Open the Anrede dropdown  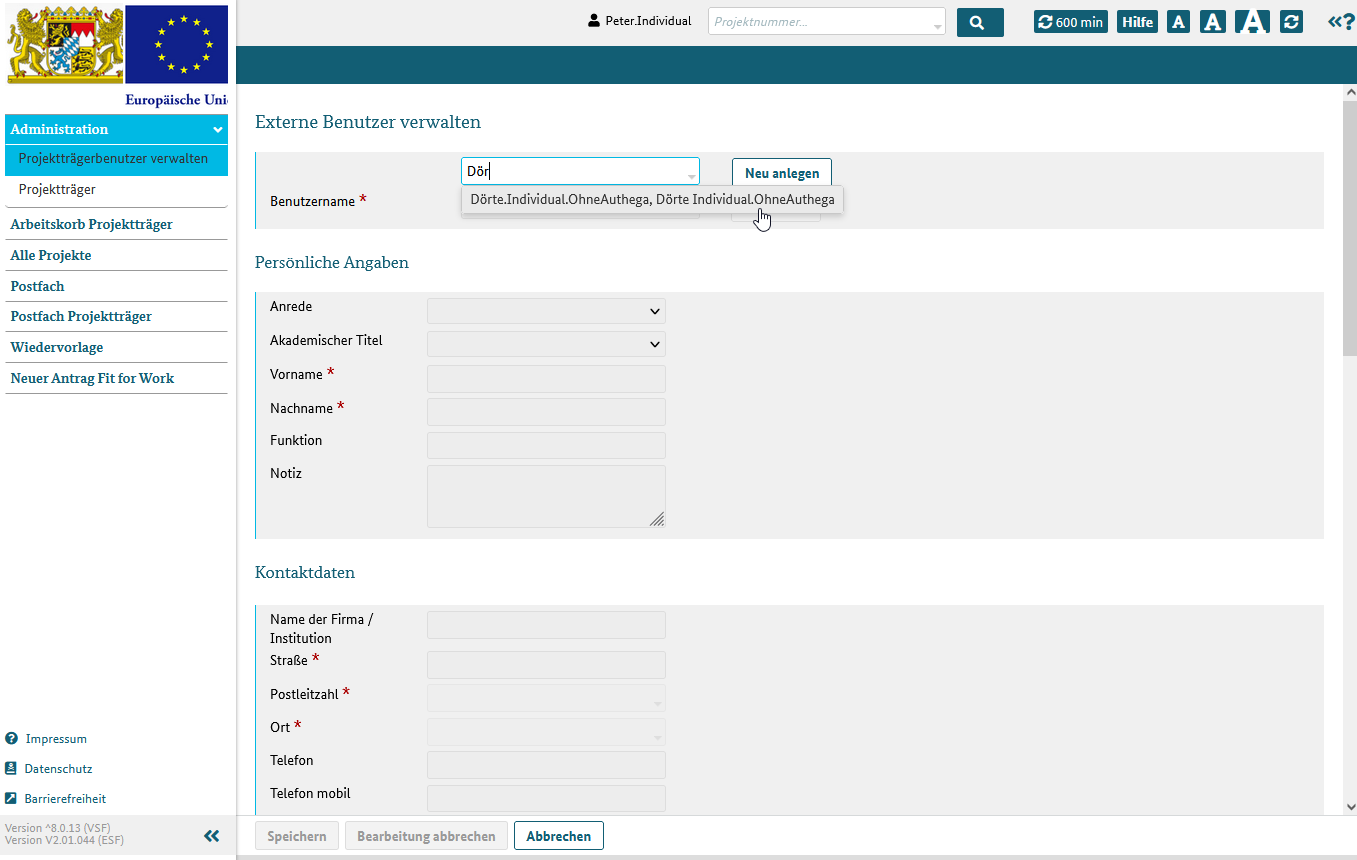point(546,311)
